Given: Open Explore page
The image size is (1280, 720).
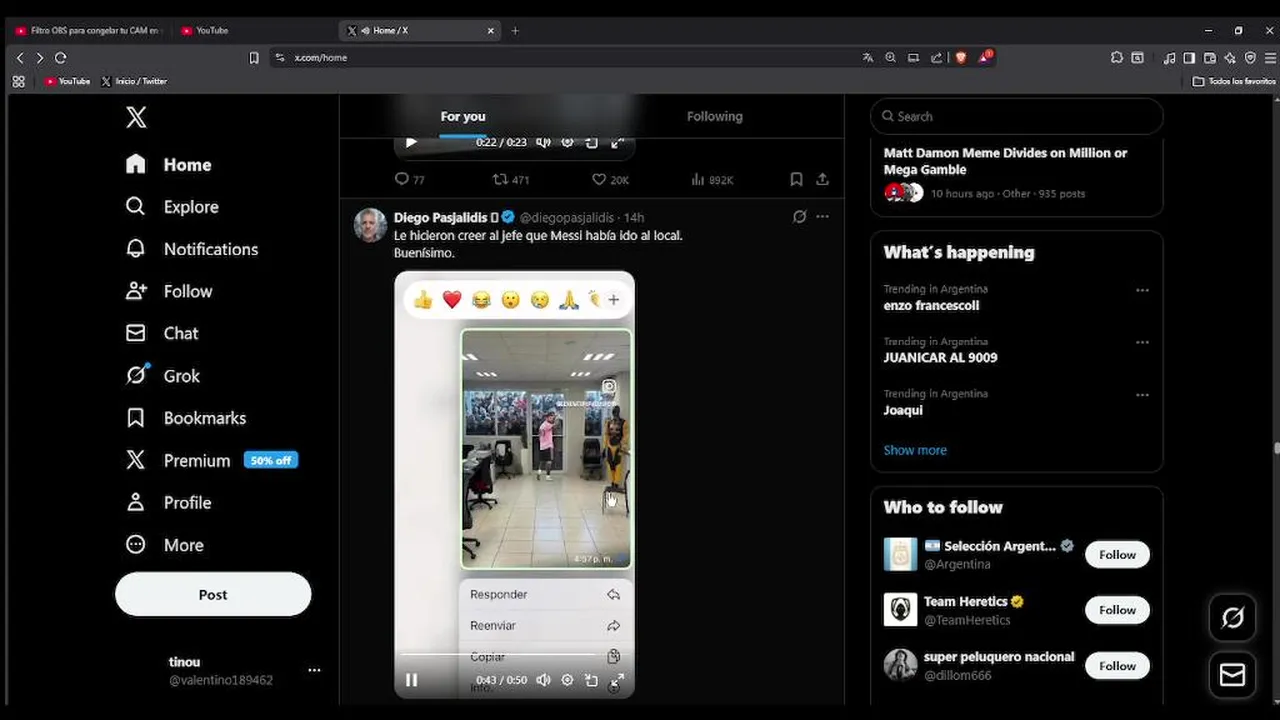Looking at the screenshot, I should (x=171, y=207).
